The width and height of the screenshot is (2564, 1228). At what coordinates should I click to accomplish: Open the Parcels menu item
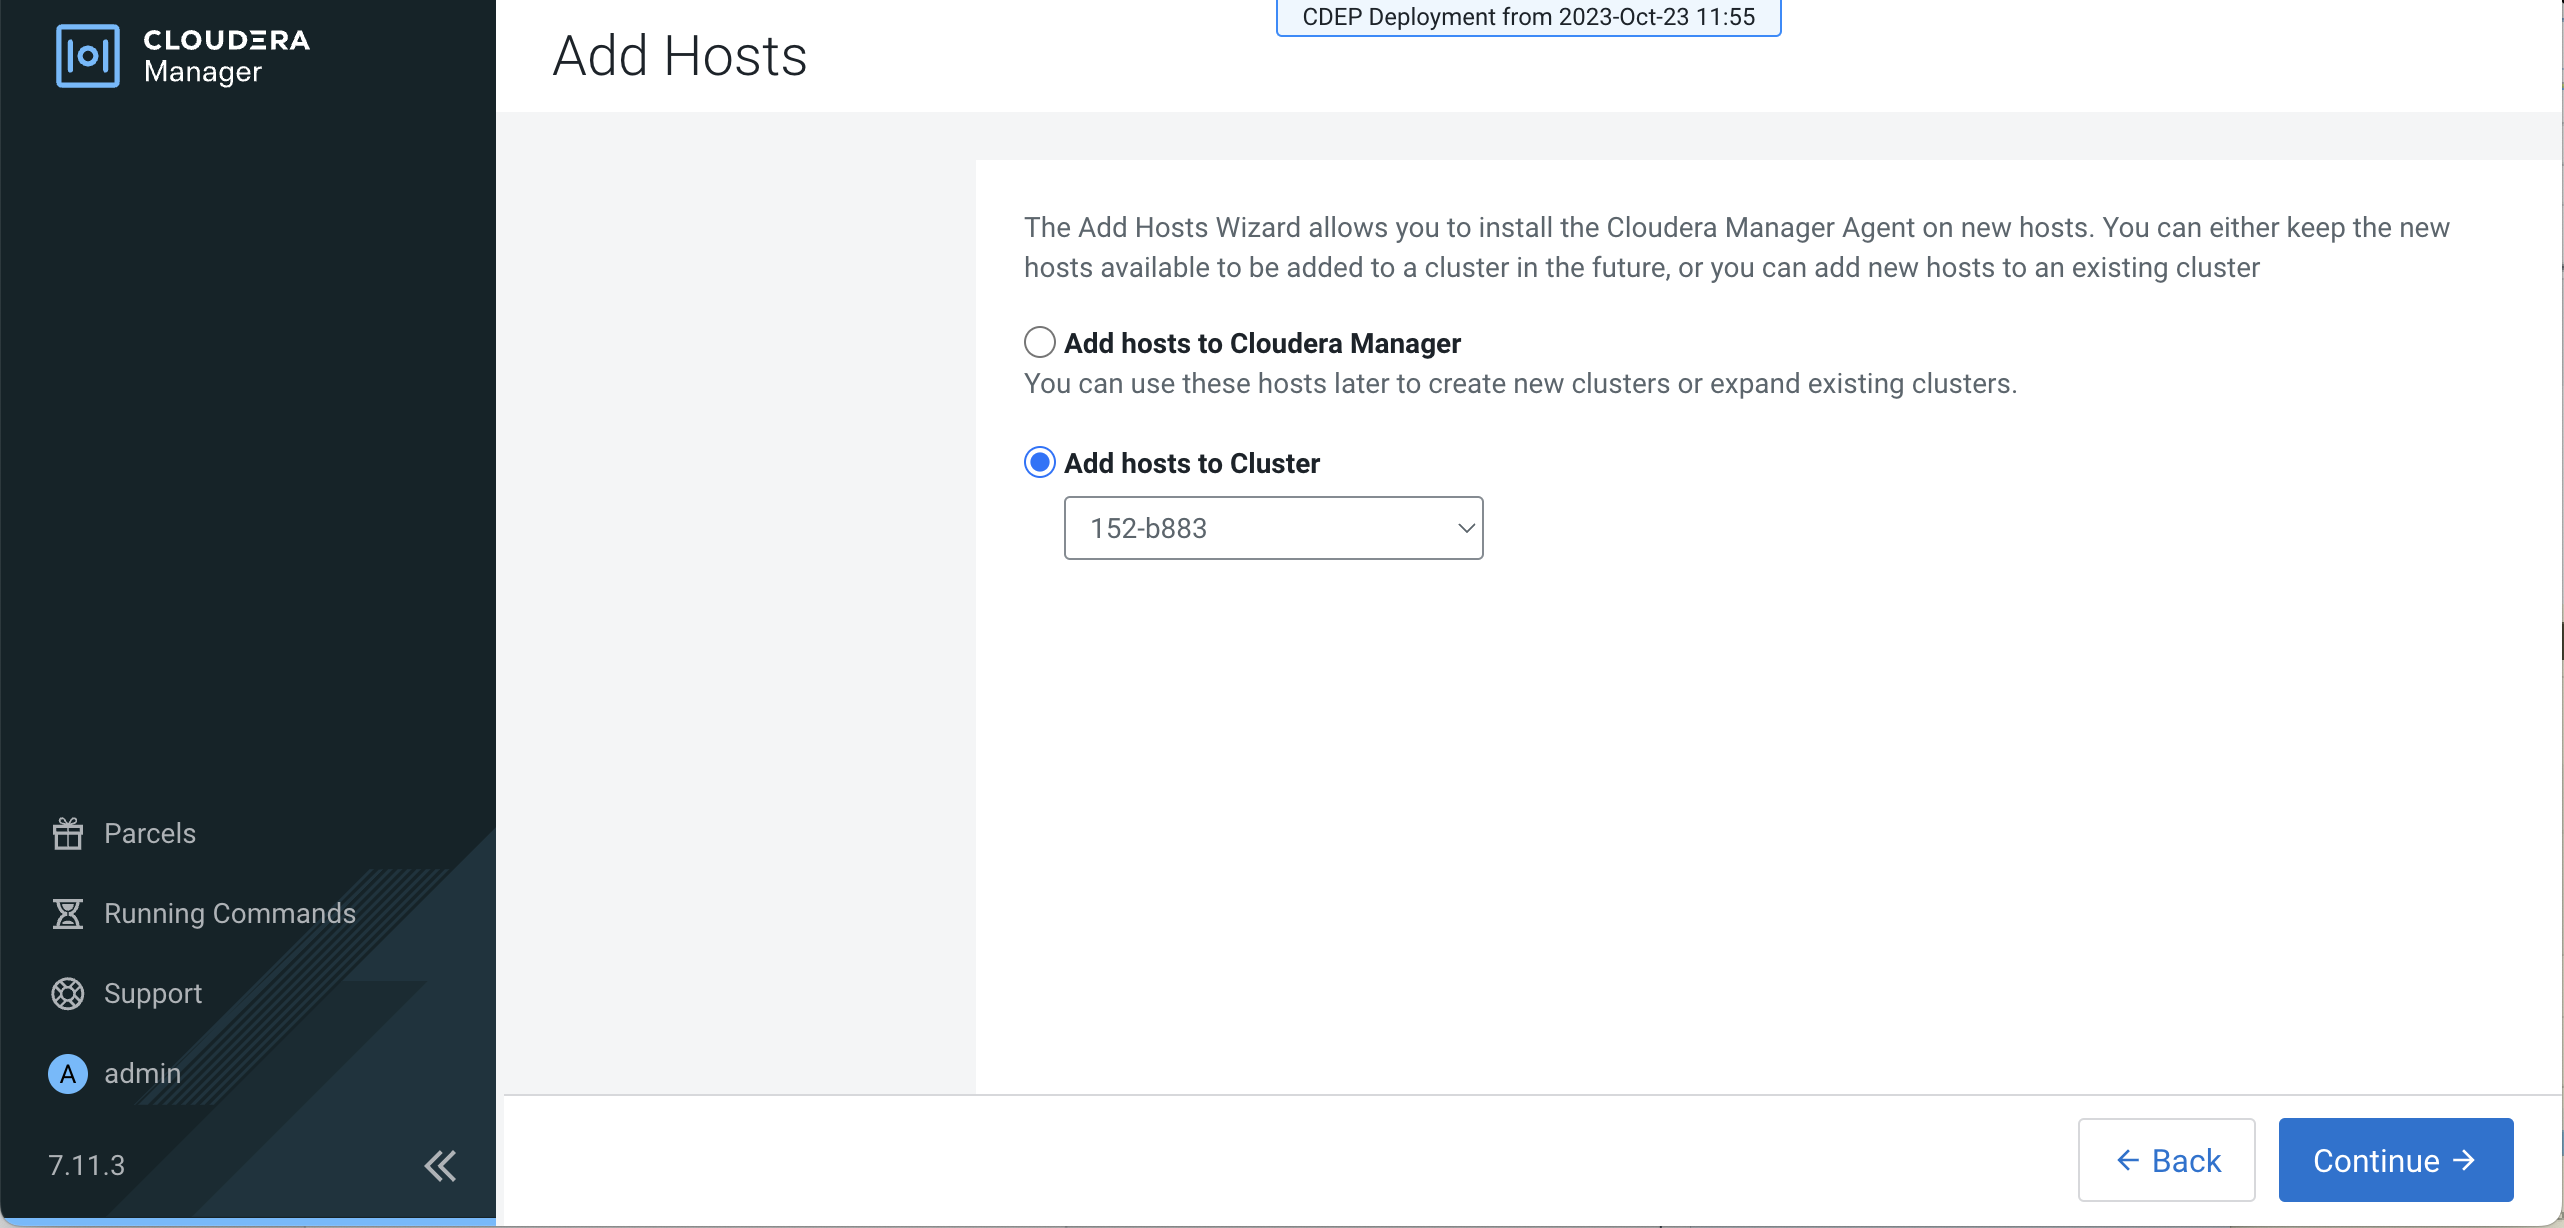(x=150, y=833)
